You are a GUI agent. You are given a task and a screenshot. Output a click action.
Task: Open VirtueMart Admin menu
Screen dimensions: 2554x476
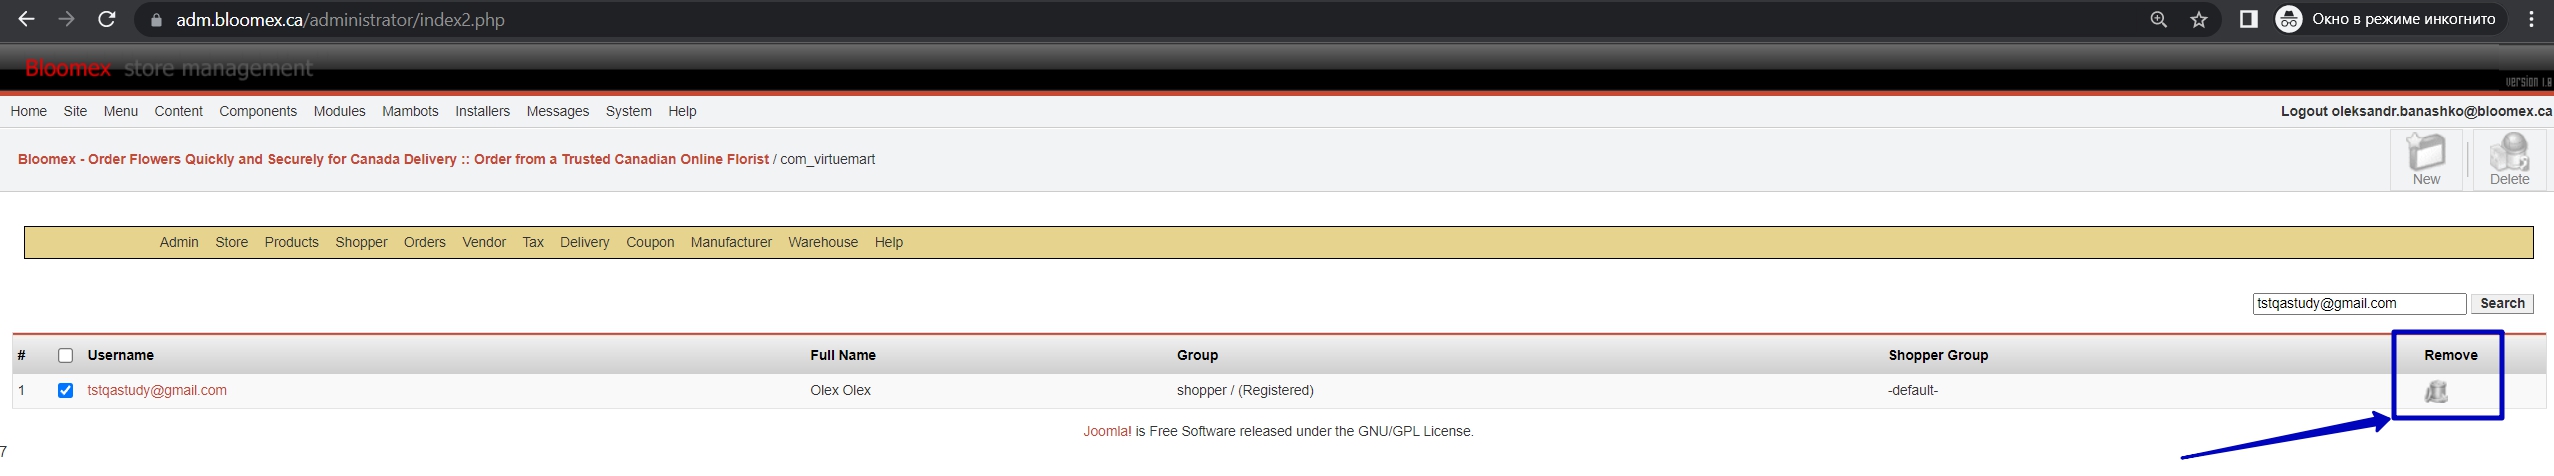coord(179,242)
